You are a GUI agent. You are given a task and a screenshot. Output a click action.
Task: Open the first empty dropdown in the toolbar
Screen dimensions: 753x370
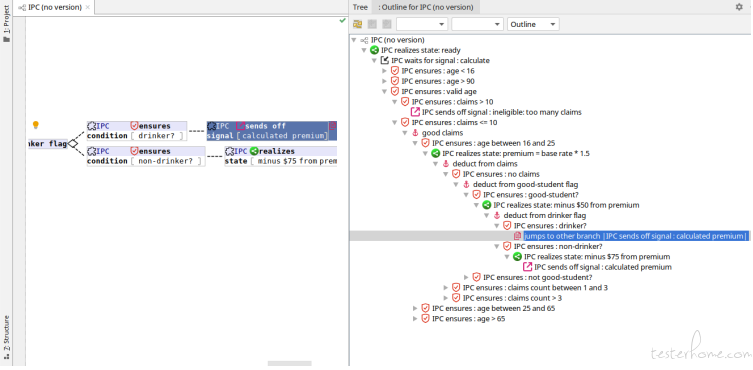422,24
